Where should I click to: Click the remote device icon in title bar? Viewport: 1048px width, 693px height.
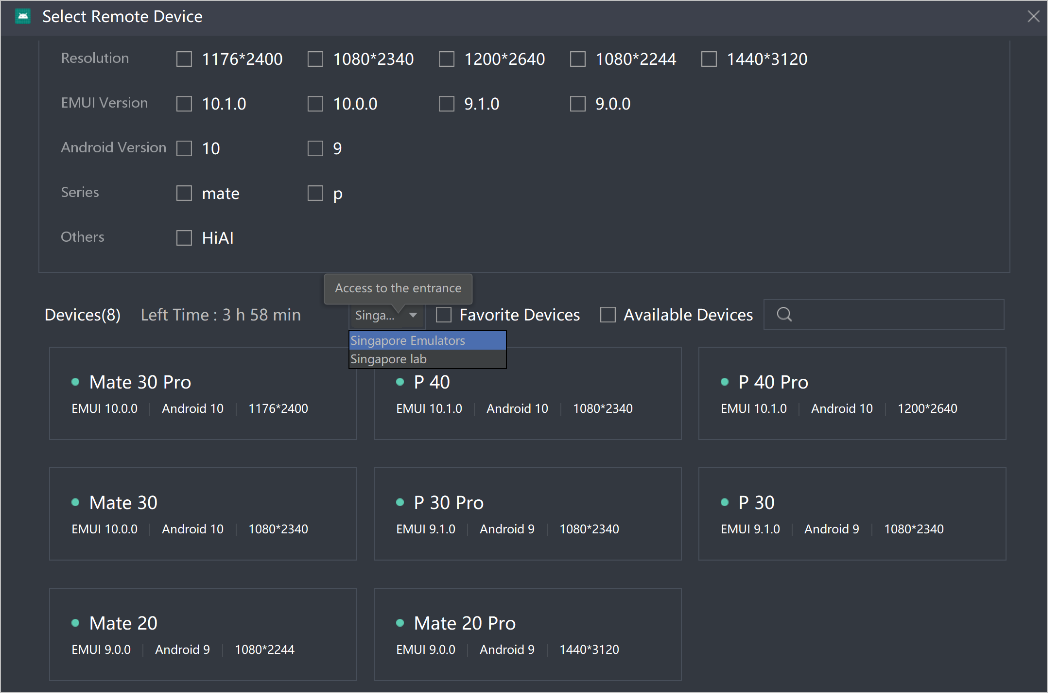(x=24, y=16)
